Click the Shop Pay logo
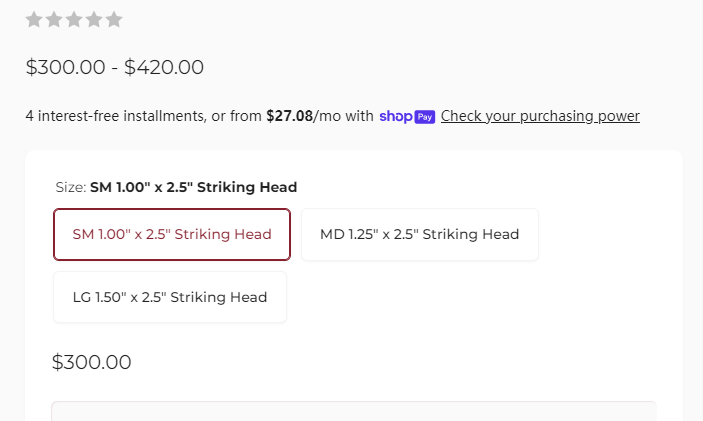Image resolution: width=703 pixels, height=421 pixels. click(x=407, y=117)
